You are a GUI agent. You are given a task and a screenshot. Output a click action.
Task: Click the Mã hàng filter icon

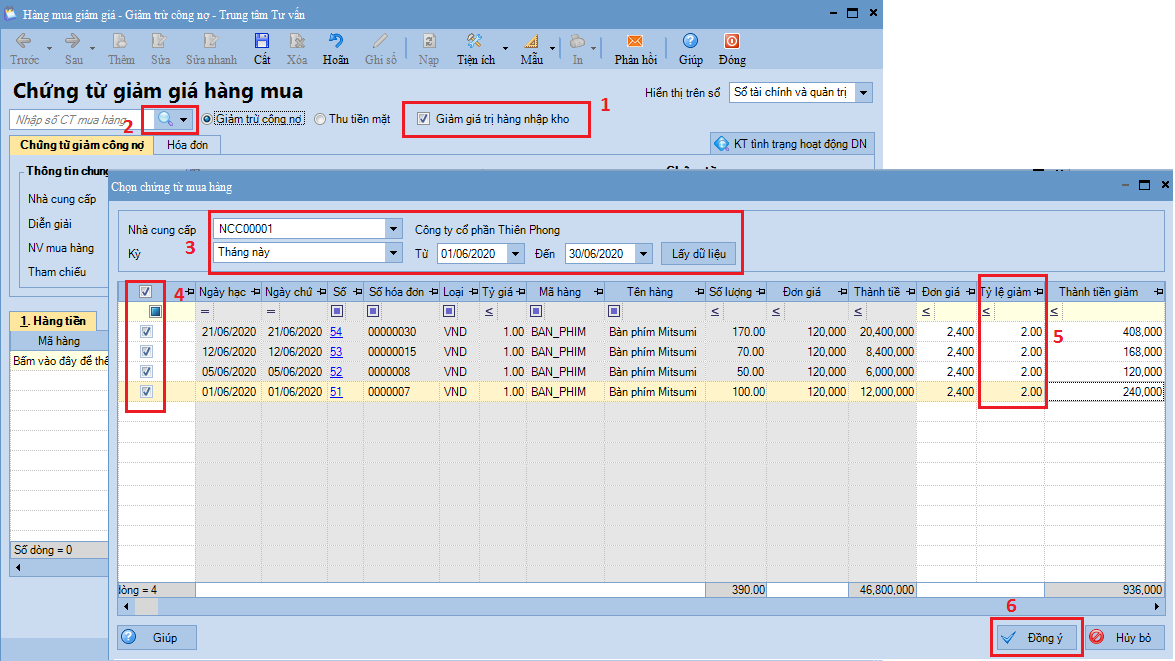536,311
